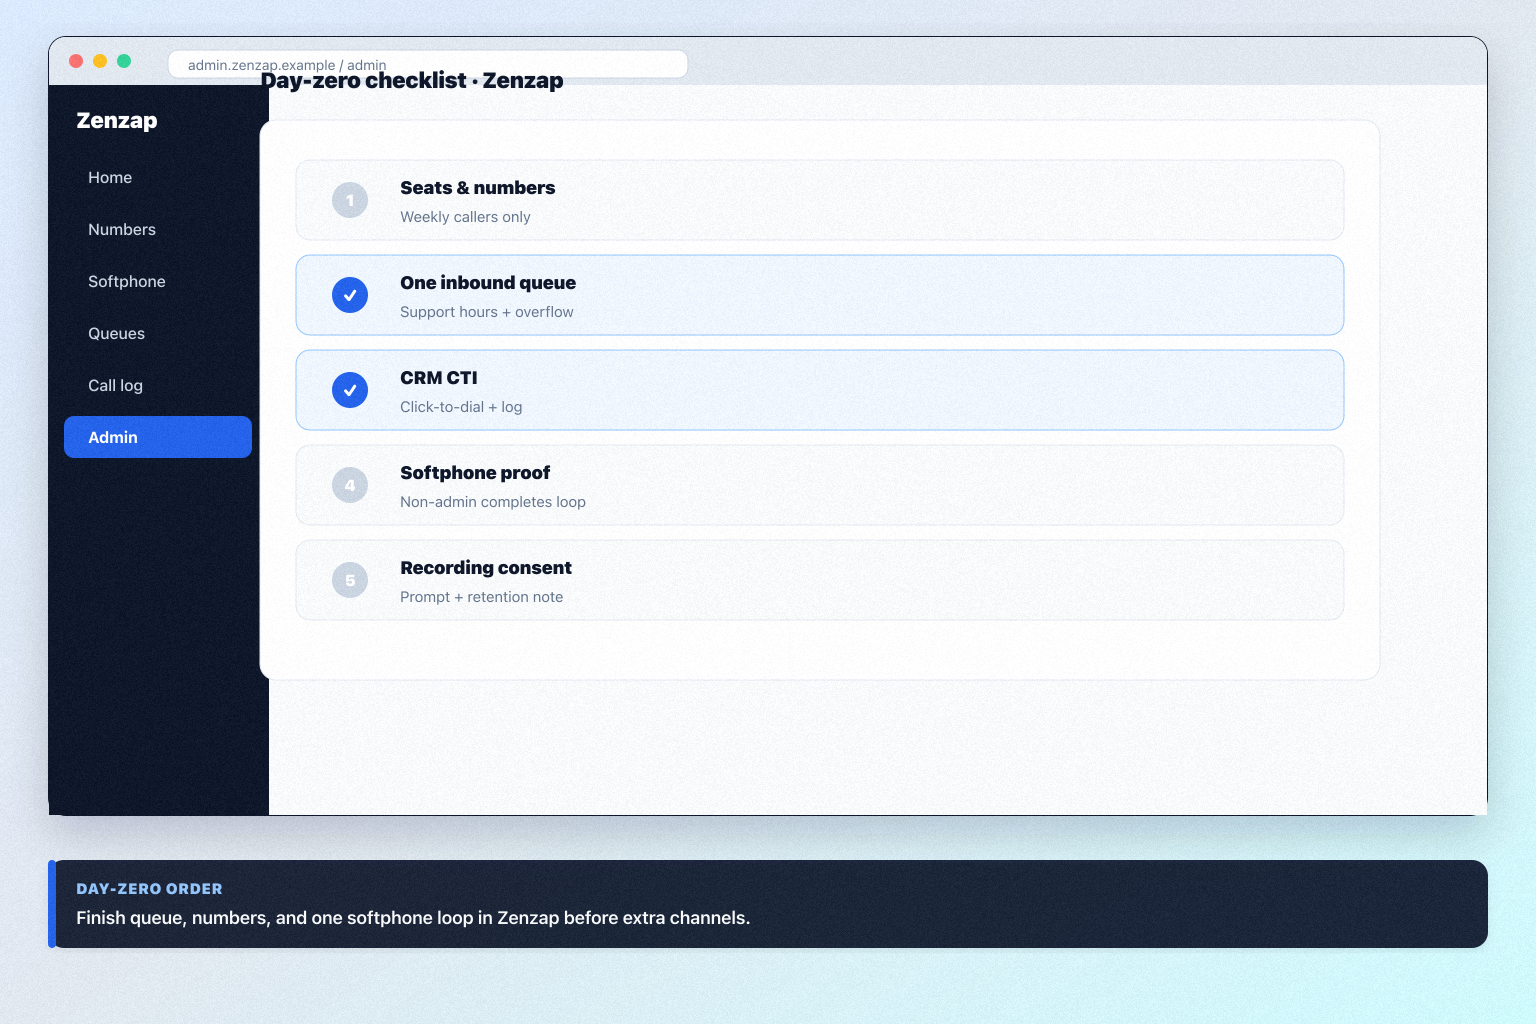Image resolution: width=1536 pixels, height=1024 pixels.
Task: Click the One inbound queue title
Action: pos(488,282)
